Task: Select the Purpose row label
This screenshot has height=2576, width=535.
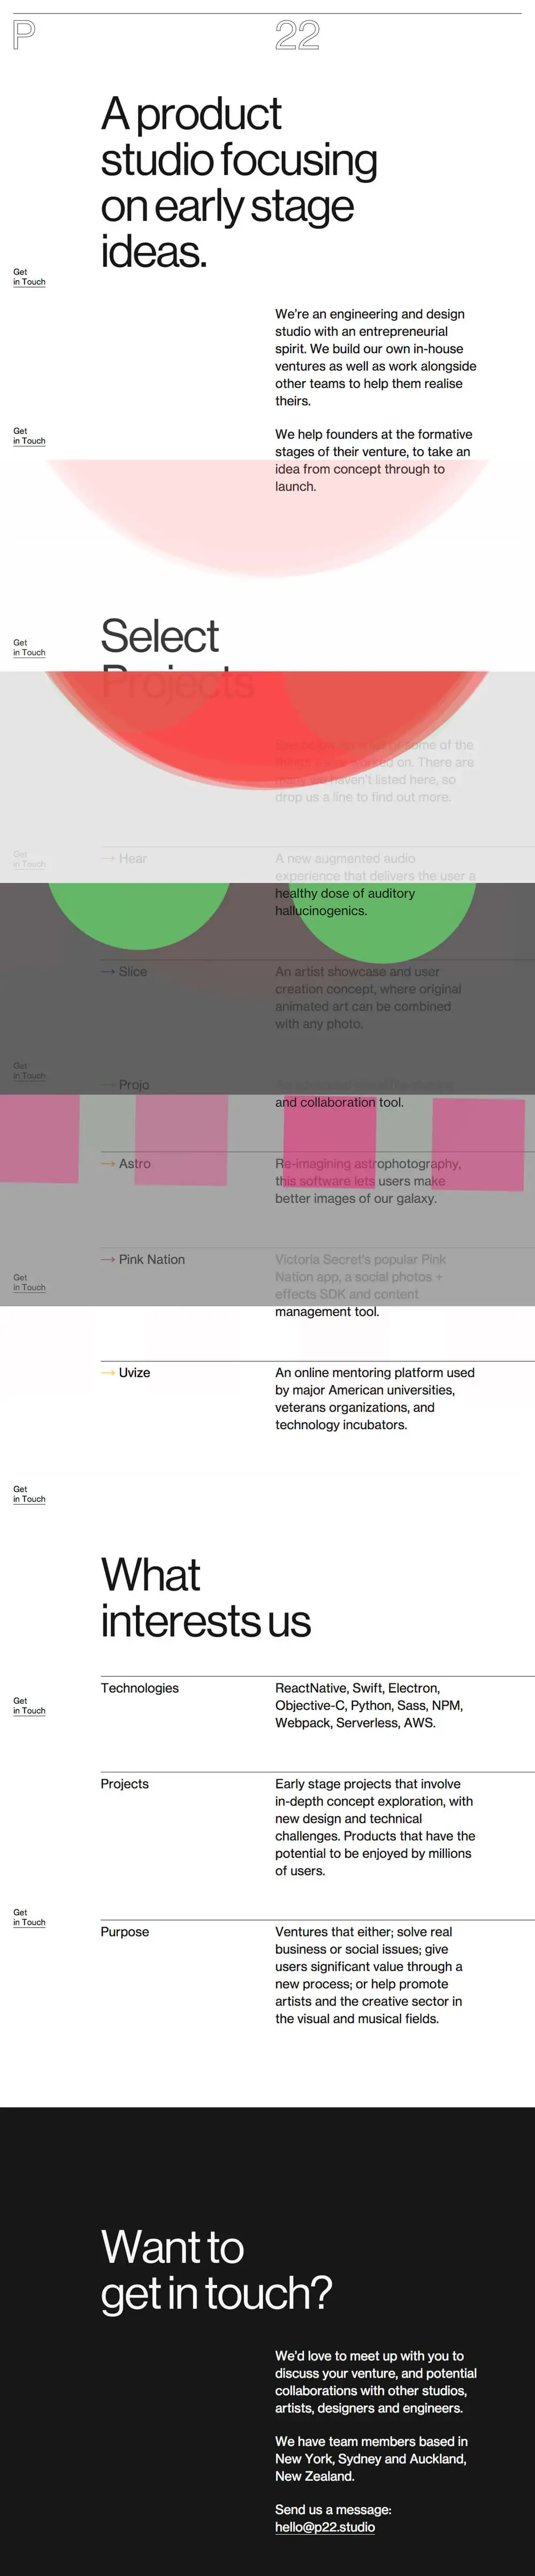Action: (125, 1932)
